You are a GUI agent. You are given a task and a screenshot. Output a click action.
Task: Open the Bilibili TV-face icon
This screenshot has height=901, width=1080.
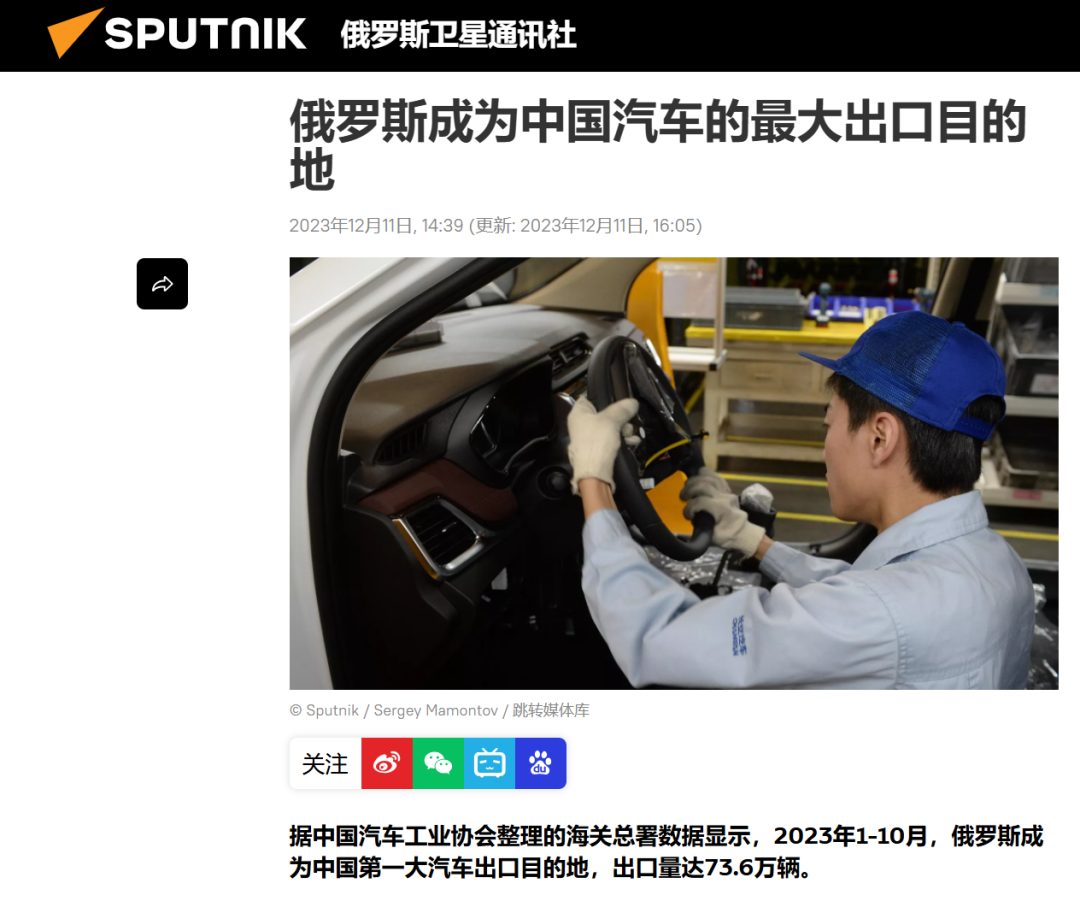[490, 763]
